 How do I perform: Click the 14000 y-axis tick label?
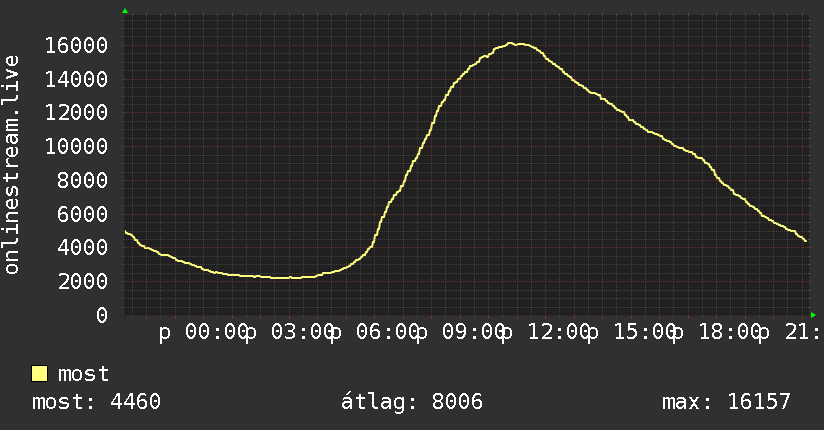(76, 79)
